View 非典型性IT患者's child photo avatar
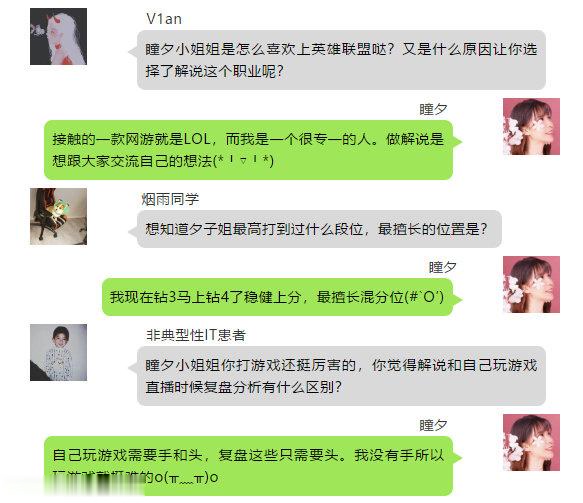The width and height of the screenshot is (583, 503). (58, 352)
